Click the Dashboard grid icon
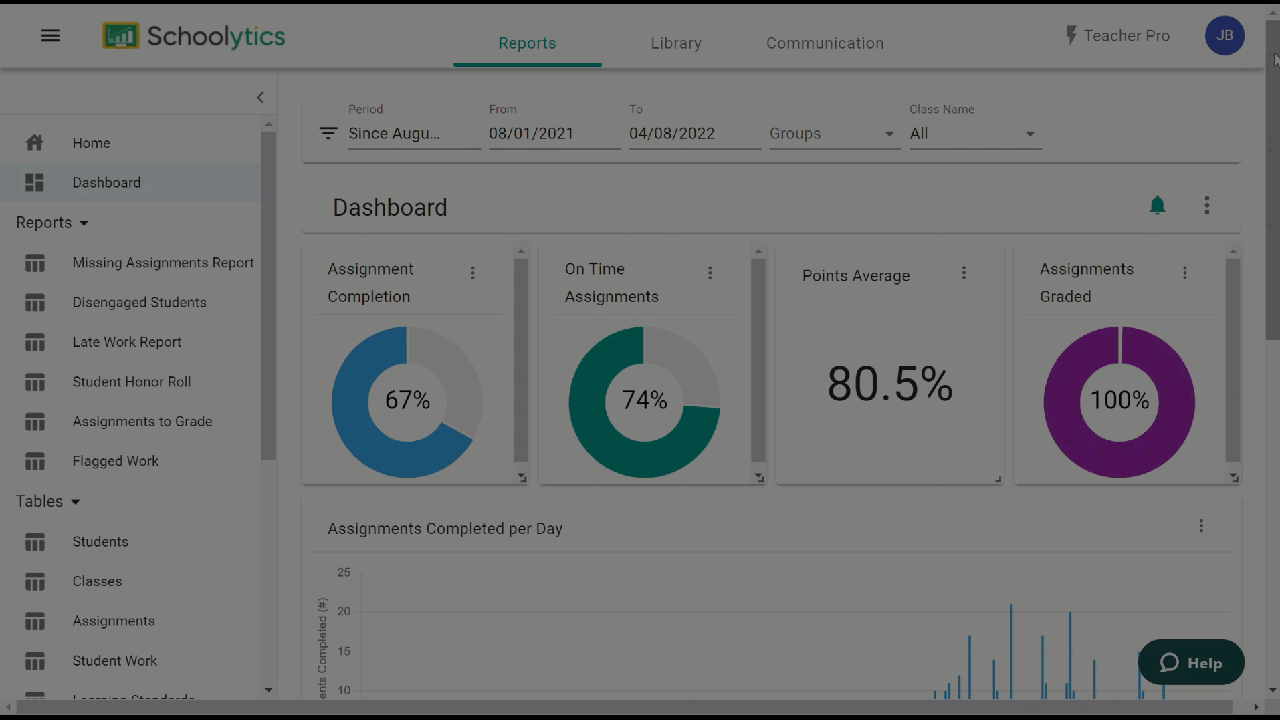1280x720 pixels. click(35, 183)
